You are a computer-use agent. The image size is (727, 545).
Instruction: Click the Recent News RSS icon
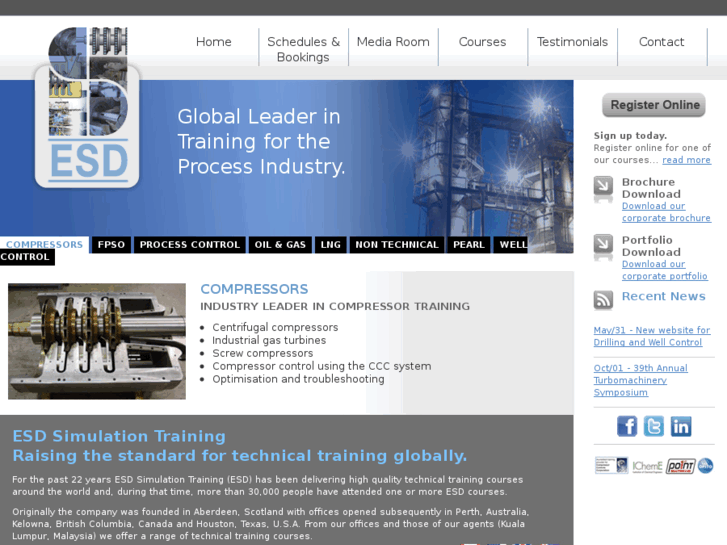tap(603, 300)
